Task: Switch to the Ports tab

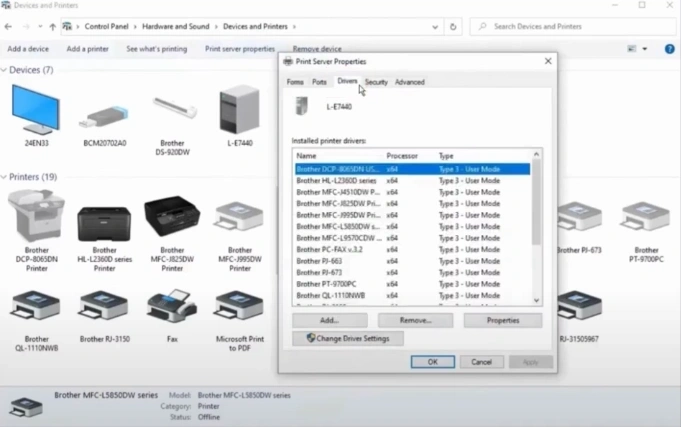Action: 319,82
